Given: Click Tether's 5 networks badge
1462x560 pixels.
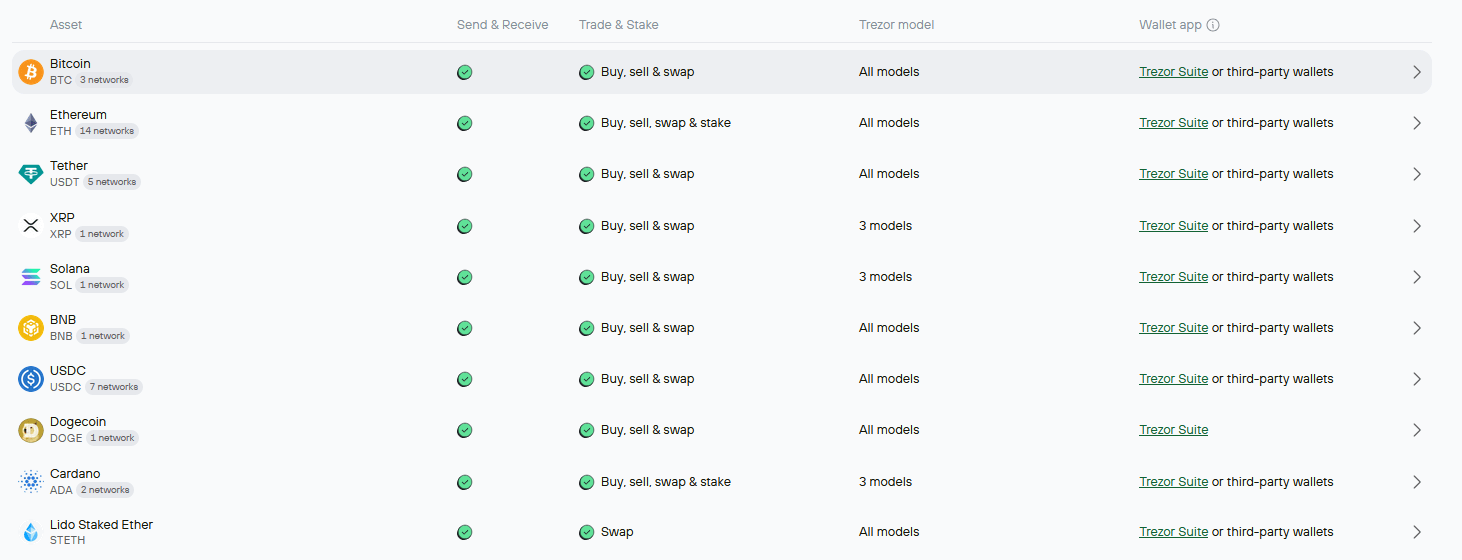Looking at the screenshot, I should click(112, 182).
